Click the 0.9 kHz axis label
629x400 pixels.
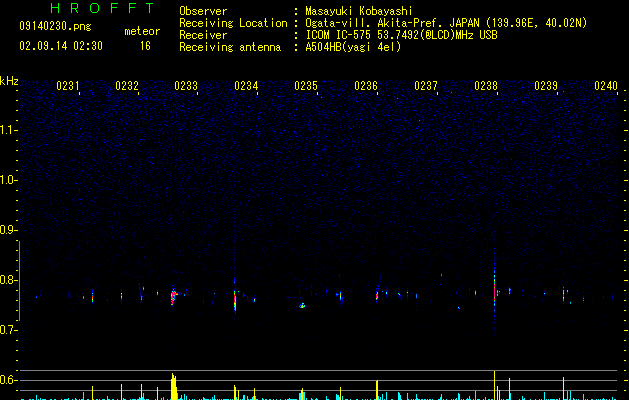point(8,230)
